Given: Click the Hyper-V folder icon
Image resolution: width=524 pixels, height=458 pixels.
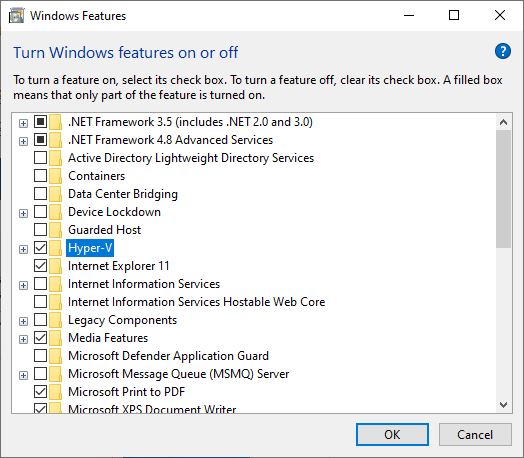Looking at the screenshot, I should (x=56, y=248).
